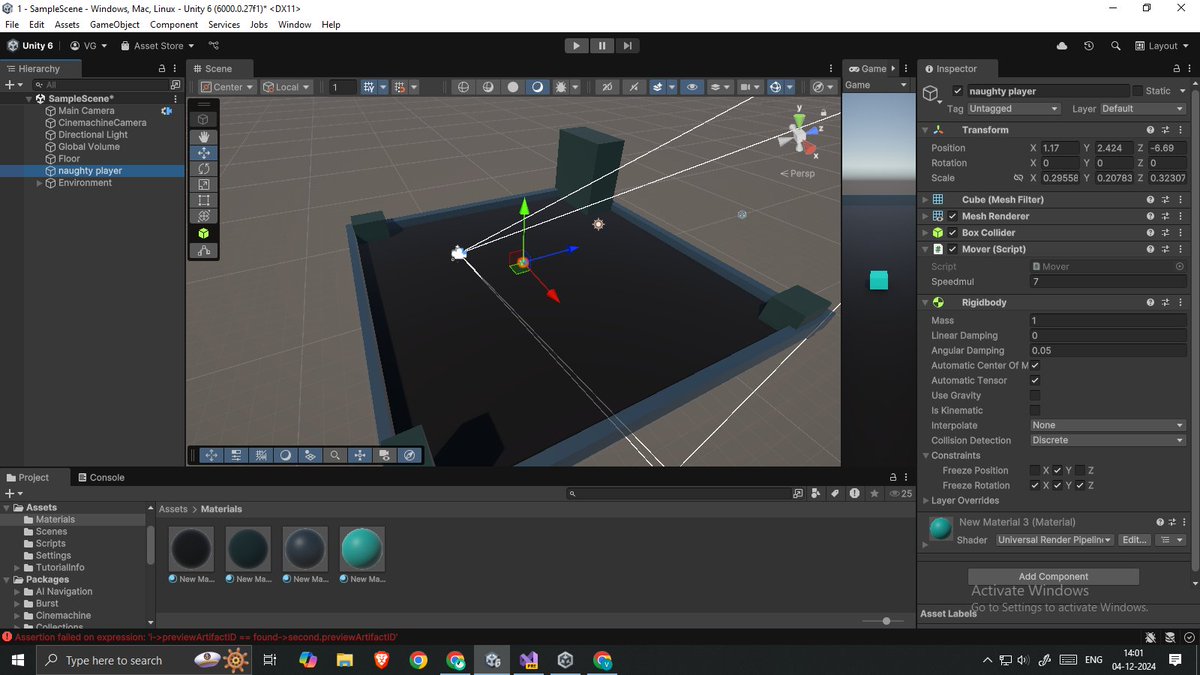Filter Project by favorites star icon
This screenshot has height=675, width=1200.
[875, 493]
